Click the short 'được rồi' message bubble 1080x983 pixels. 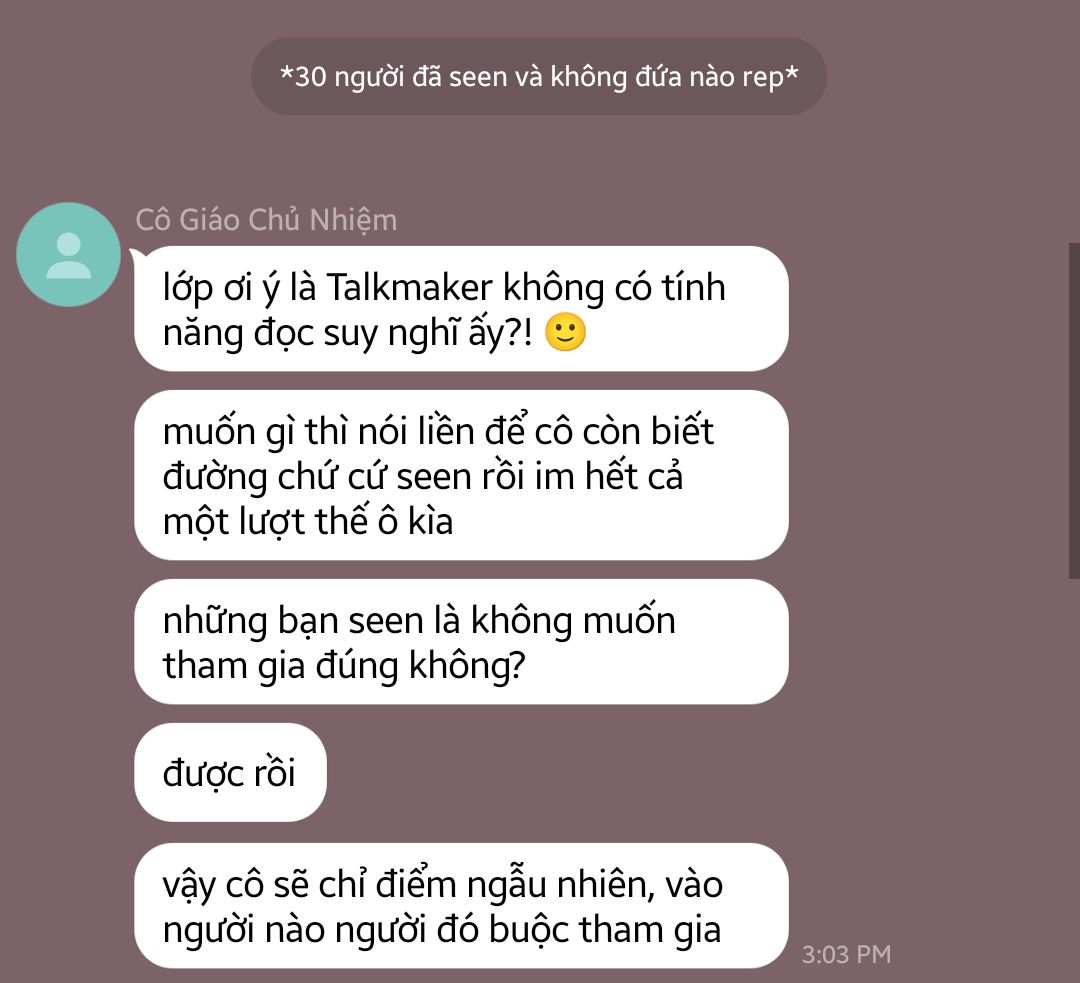tap(230, 772)
